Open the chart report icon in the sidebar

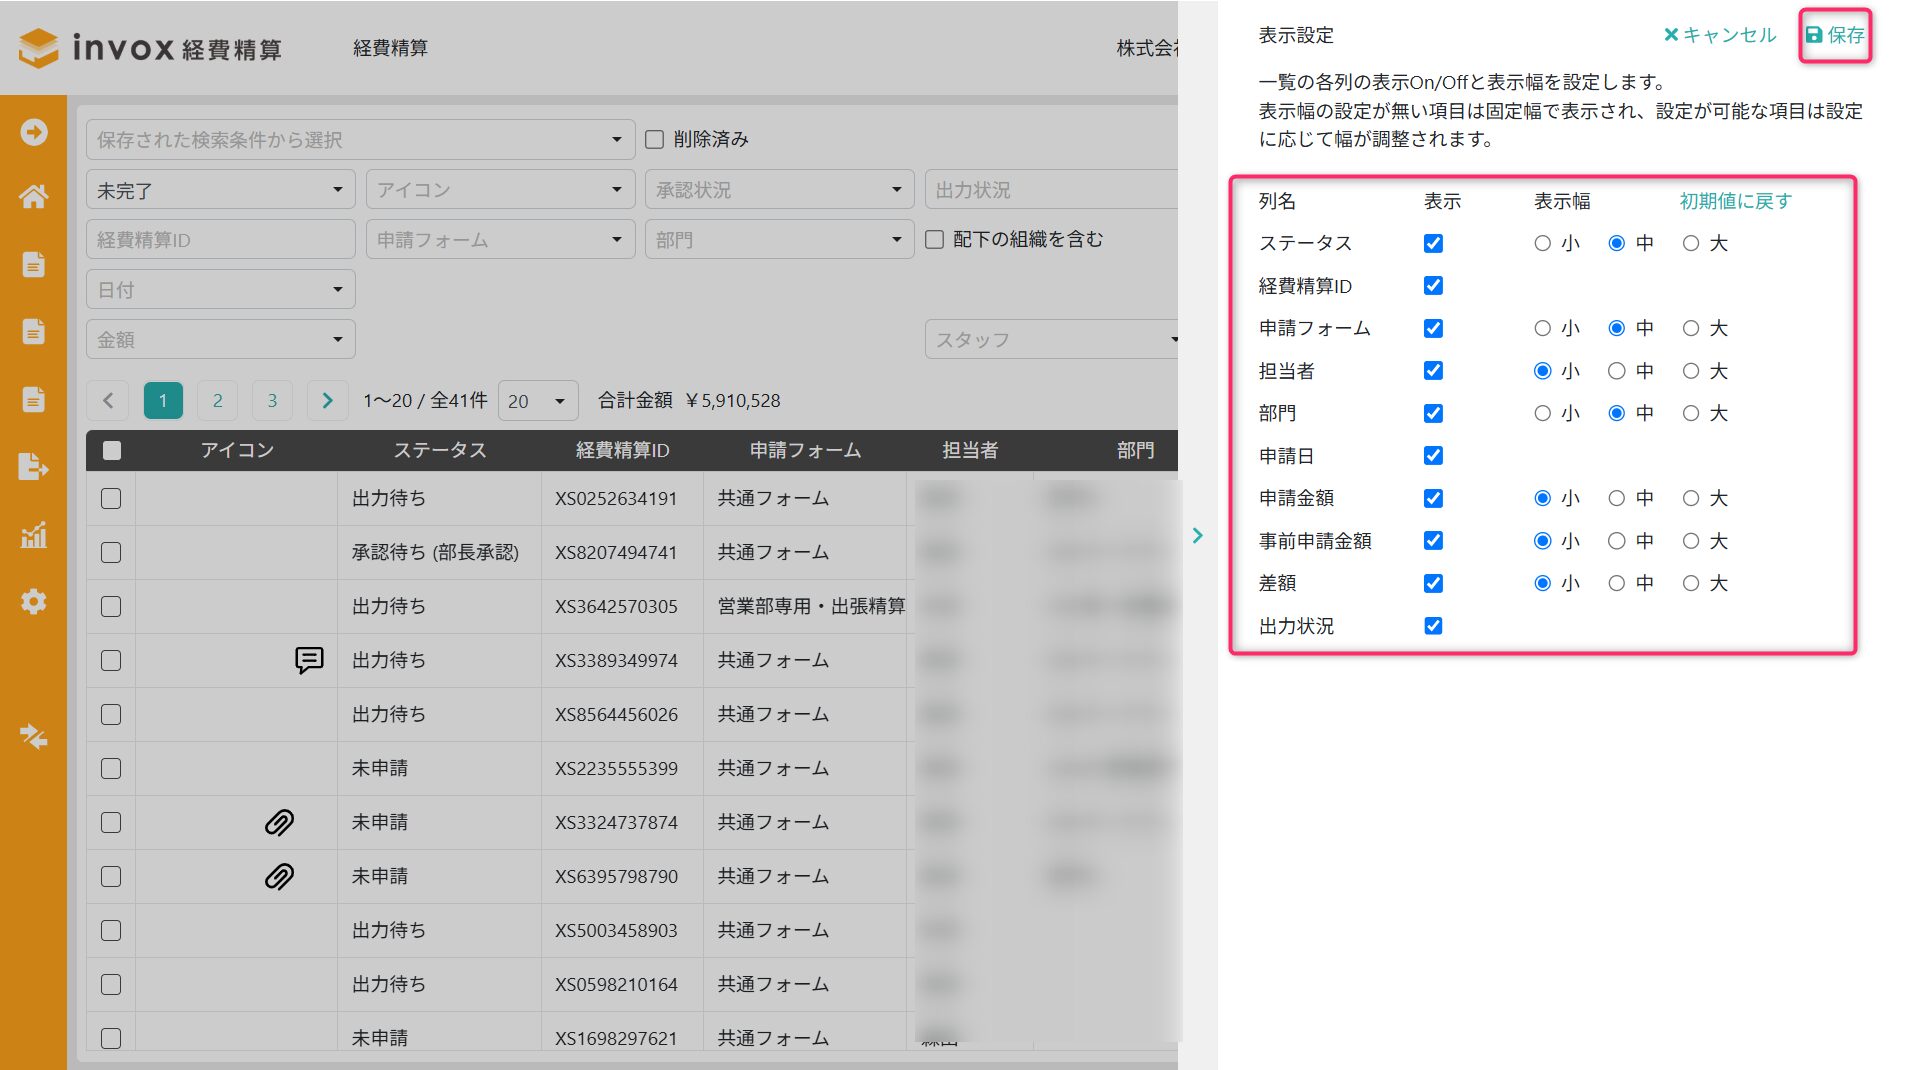coord(34,535)
